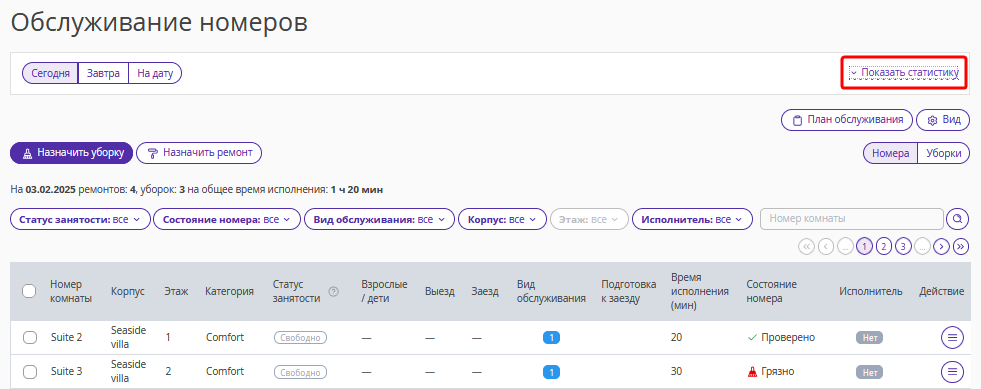The height and width of the screenshot is (389, 981).
Task: Toggle the select-all checkbox in table header
Action: point(29,291)
